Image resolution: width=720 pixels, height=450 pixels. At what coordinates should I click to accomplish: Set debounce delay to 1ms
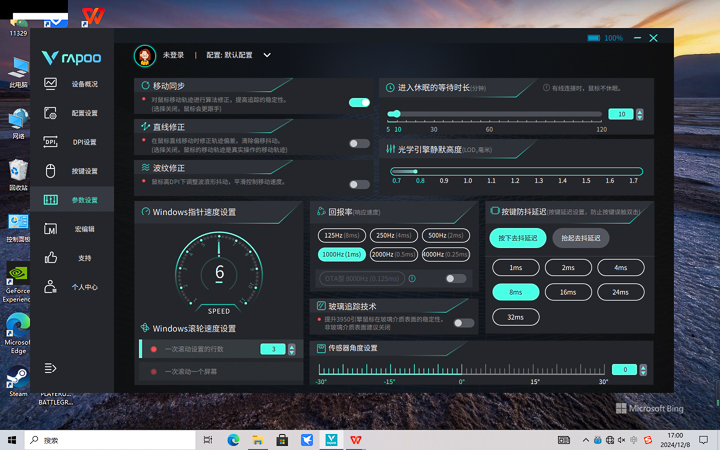516,267
